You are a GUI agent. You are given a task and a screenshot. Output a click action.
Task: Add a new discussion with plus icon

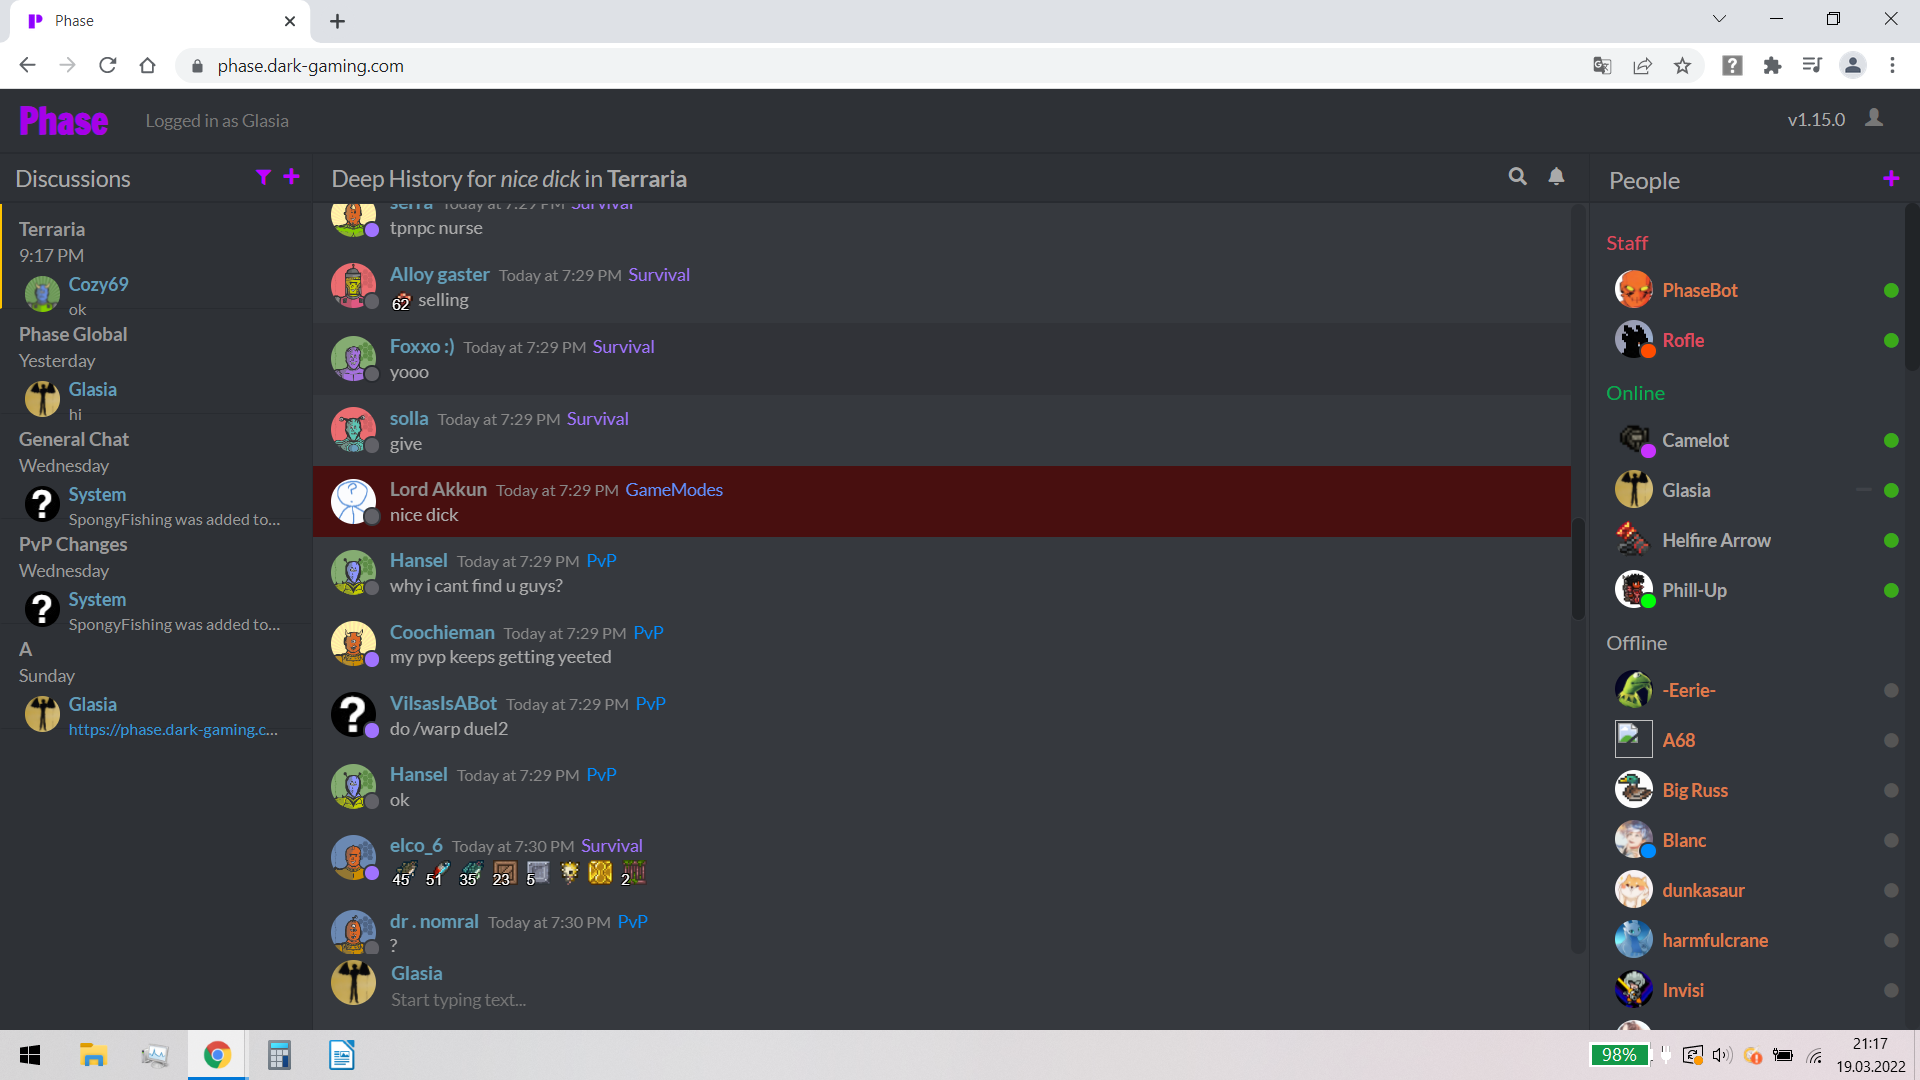(x=291, y=177)
